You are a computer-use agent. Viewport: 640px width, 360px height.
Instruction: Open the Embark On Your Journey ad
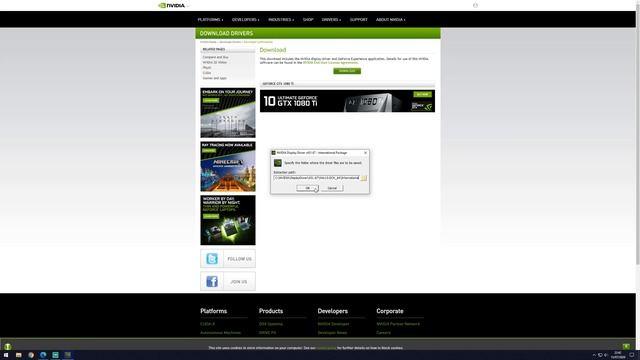pos(228,113)
